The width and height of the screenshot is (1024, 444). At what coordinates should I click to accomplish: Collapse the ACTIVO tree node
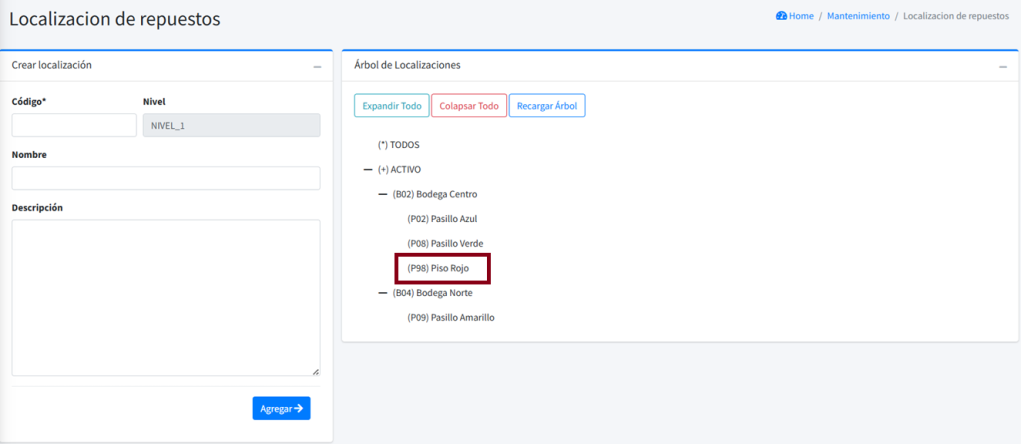(369, 170)
